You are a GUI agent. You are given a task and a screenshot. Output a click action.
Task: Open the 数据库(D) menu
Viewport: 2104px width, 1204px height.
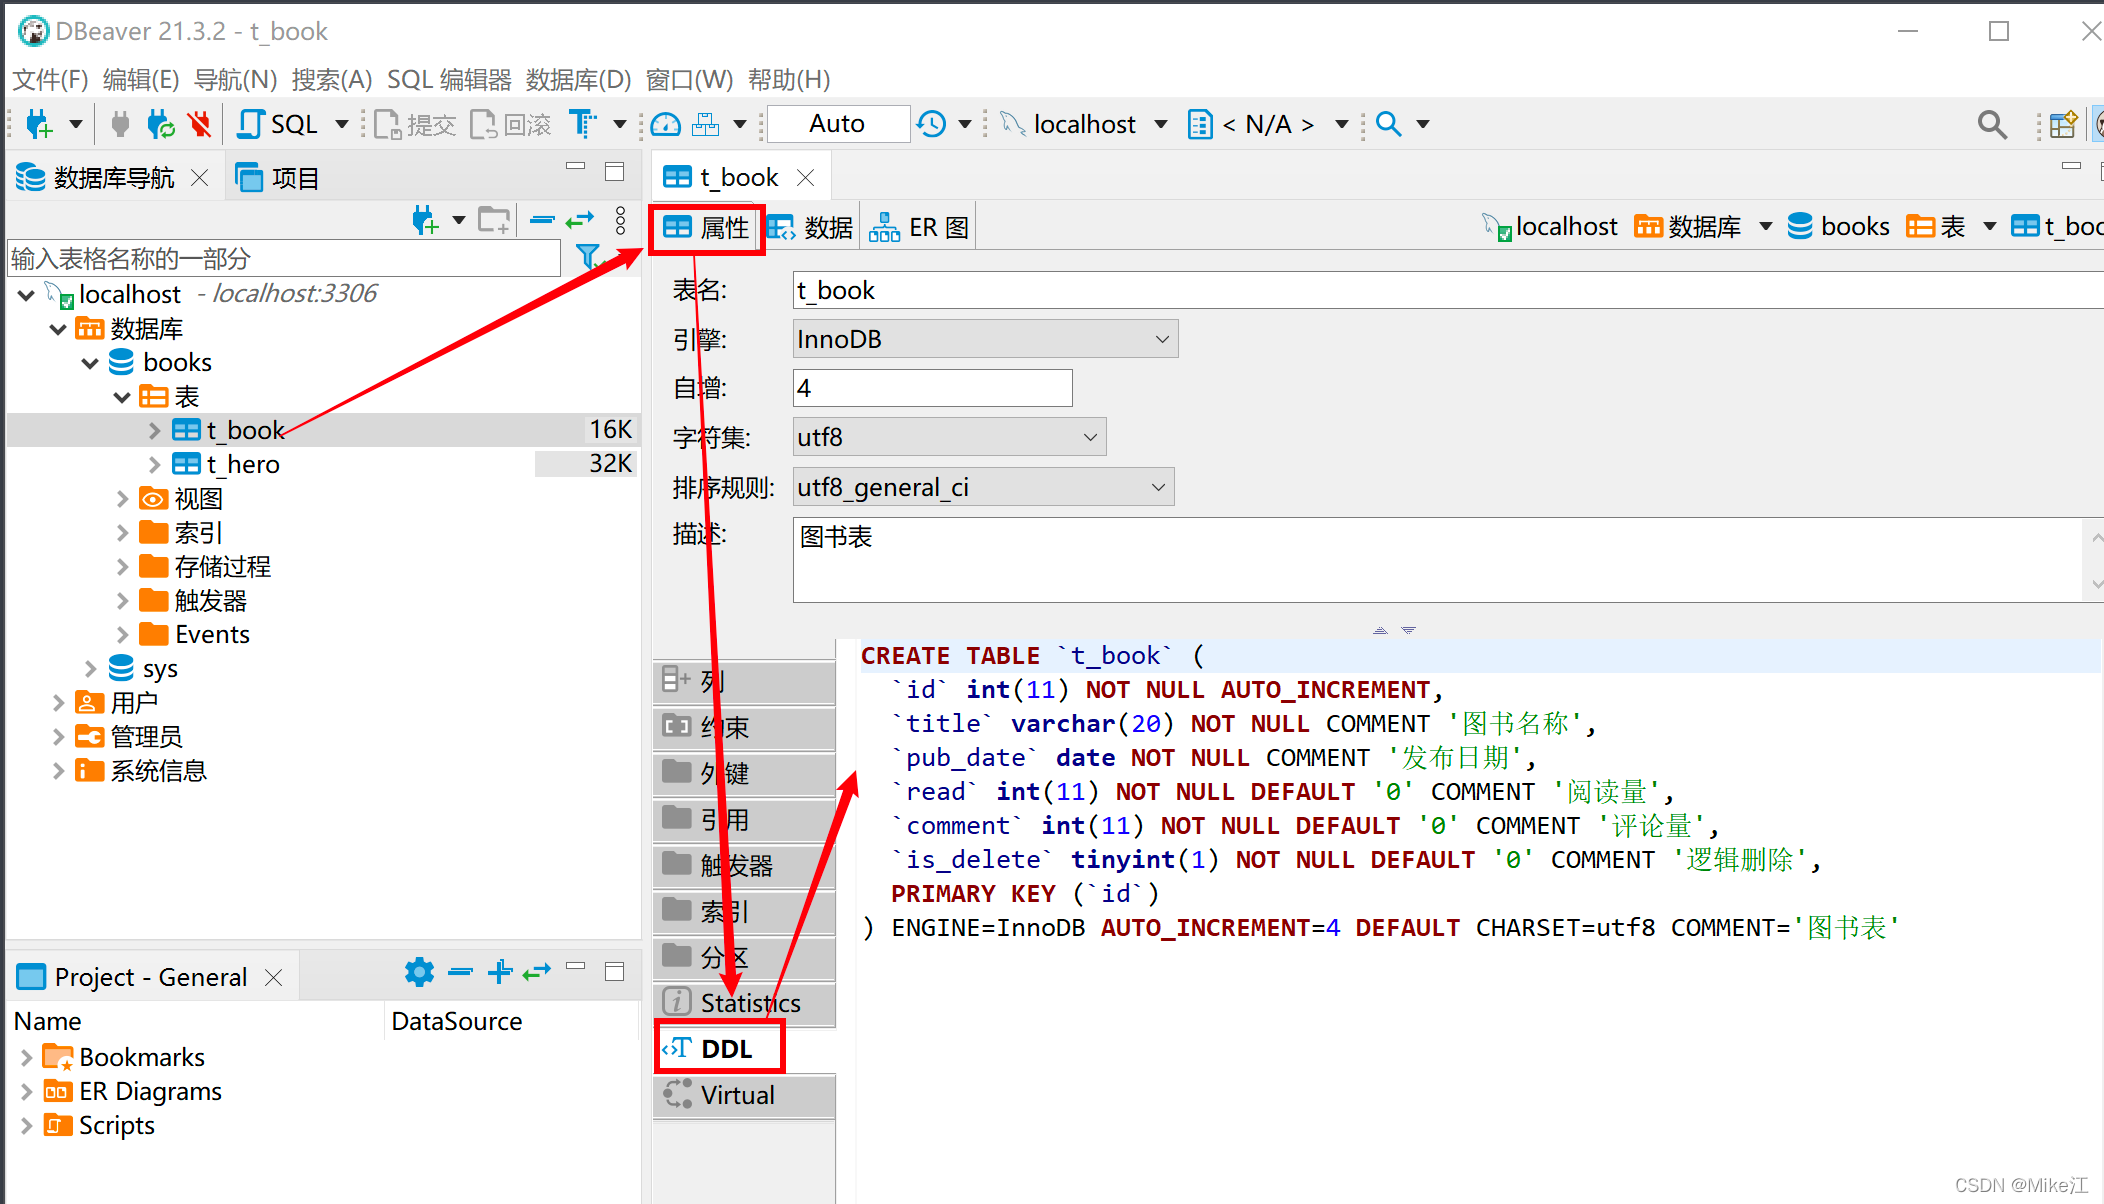point(578,79)
